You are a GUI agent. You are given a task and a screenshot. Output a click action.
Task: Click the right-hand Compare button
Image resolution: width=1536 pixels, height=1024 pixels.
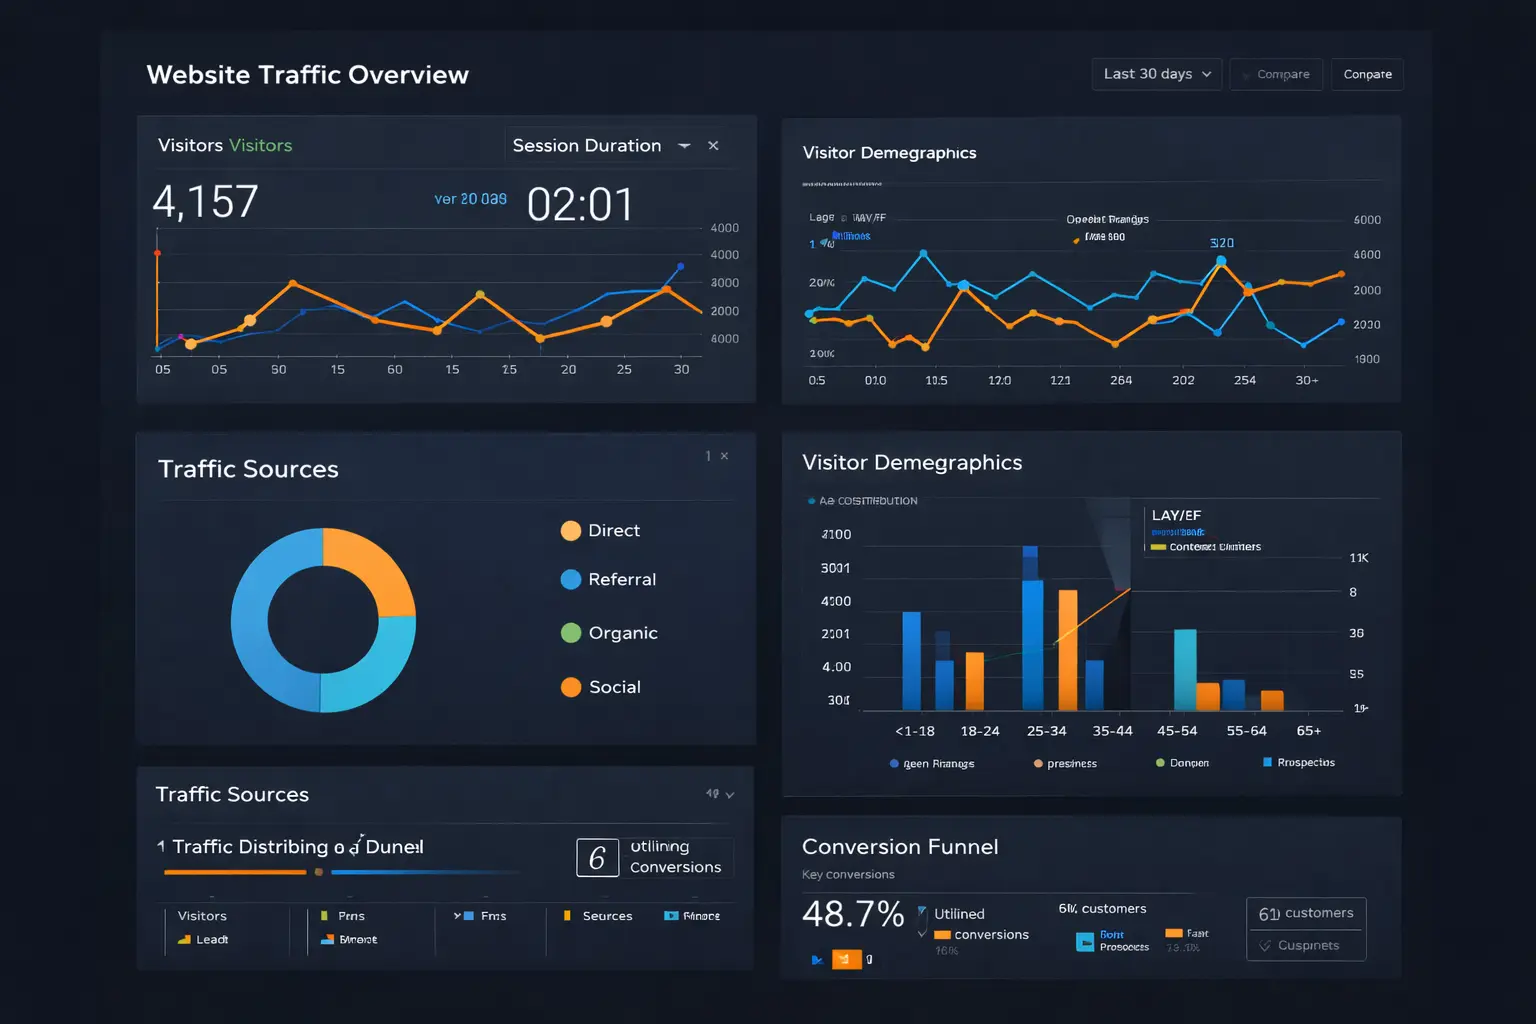(x=1367, y=74)
